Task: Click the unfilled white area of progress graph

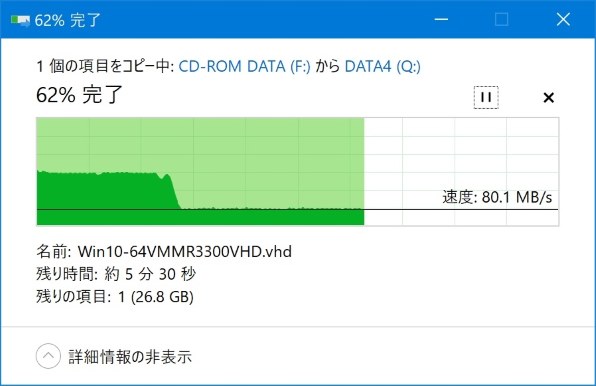Action: pos(461,152)
